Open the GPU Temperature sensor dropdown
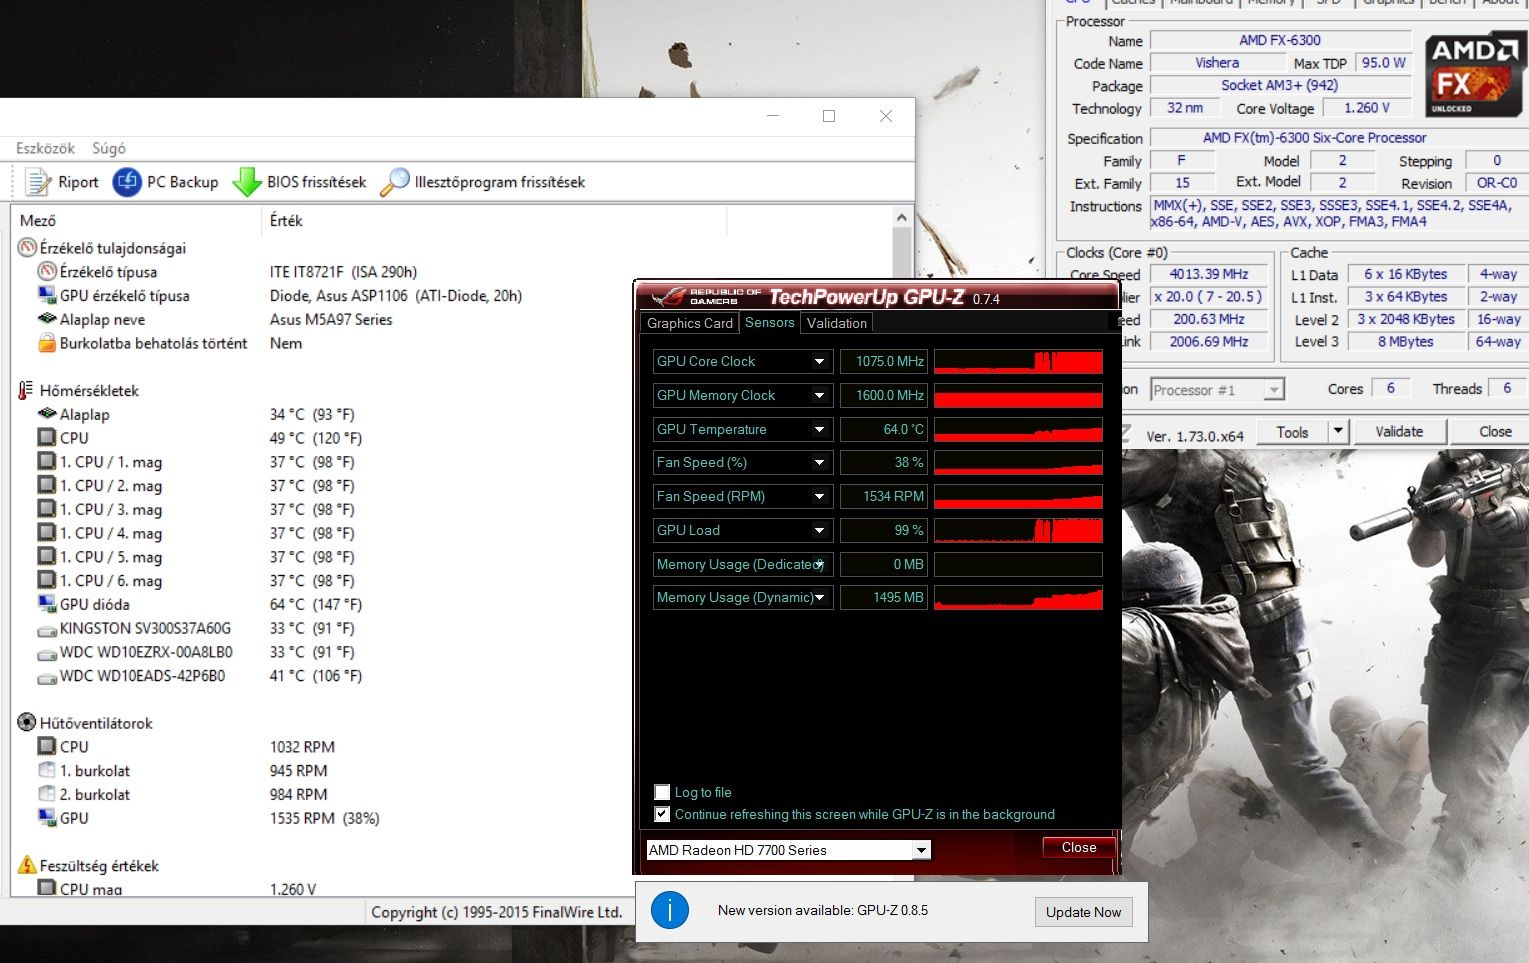Image resolution: width=1529 pixels, height=963 pixels. pyautogui.click(x=820, y=429)
